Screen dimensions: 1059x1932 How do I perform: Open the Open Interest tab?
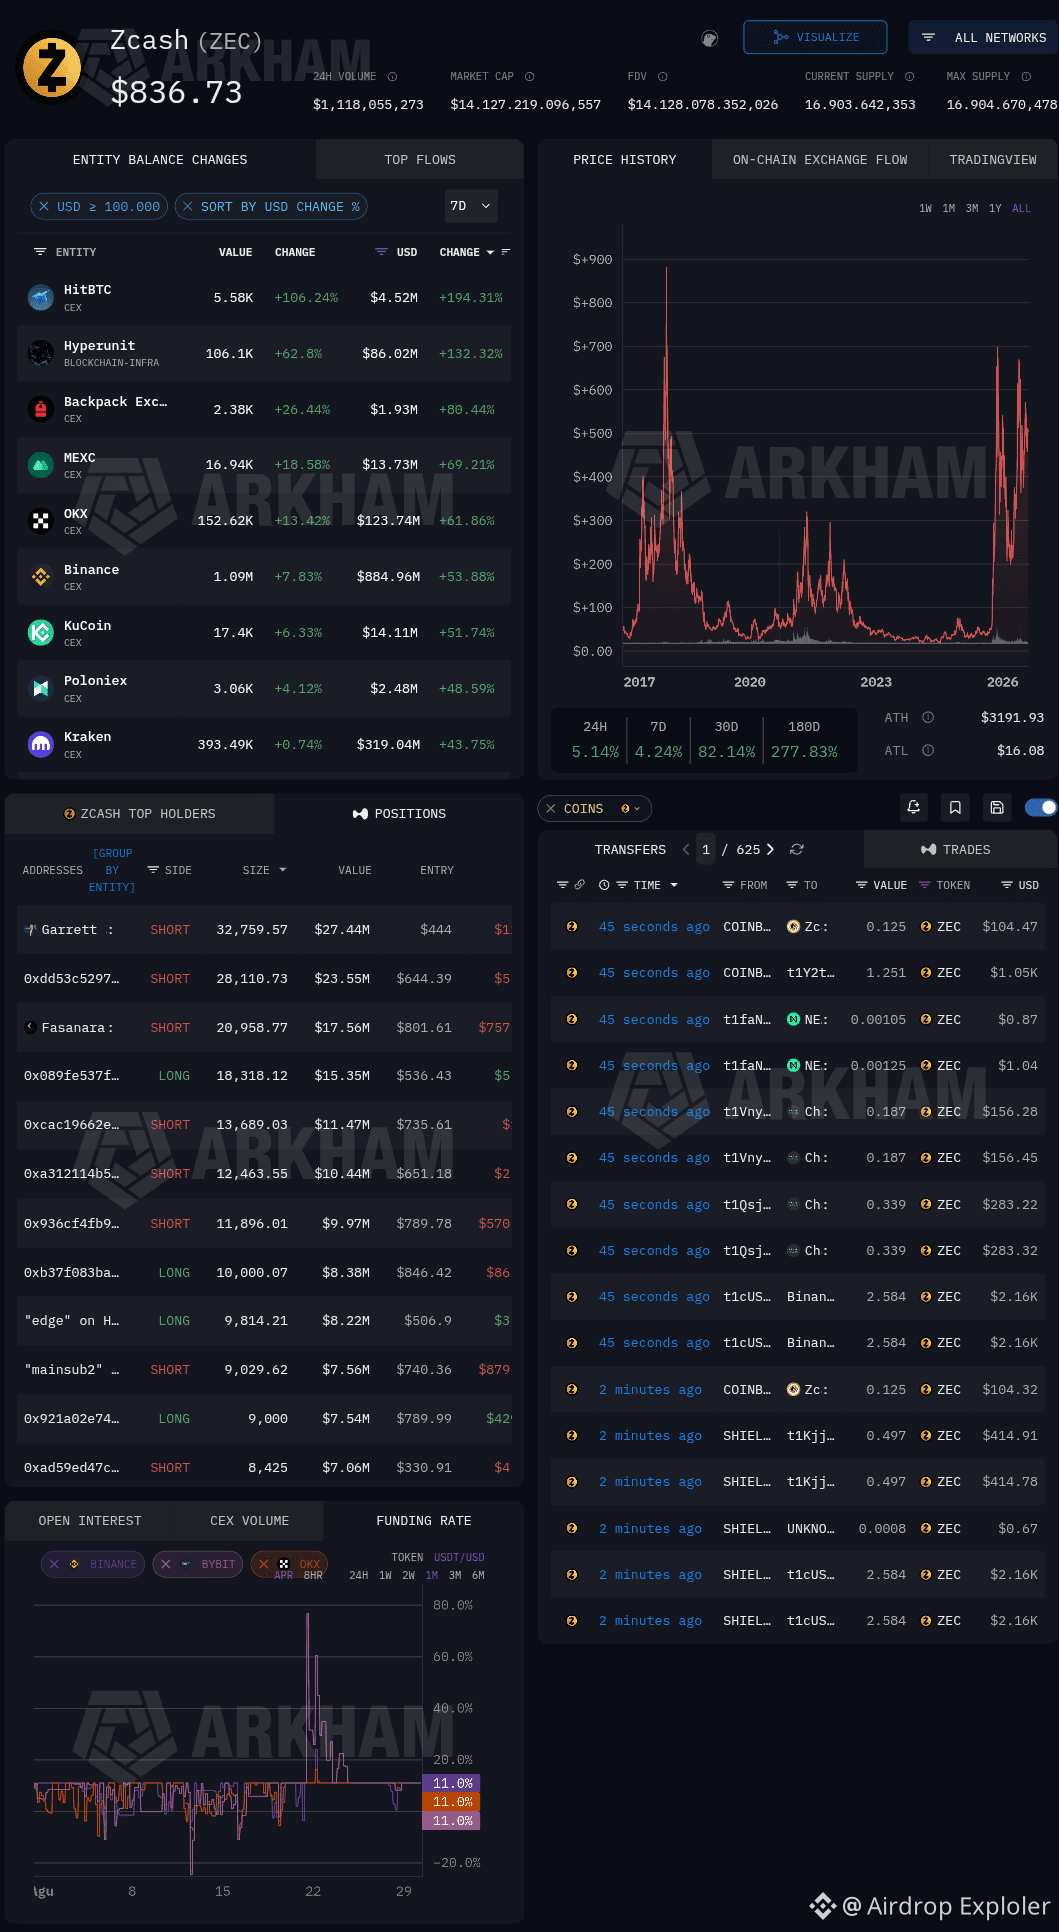[90, 1521]
